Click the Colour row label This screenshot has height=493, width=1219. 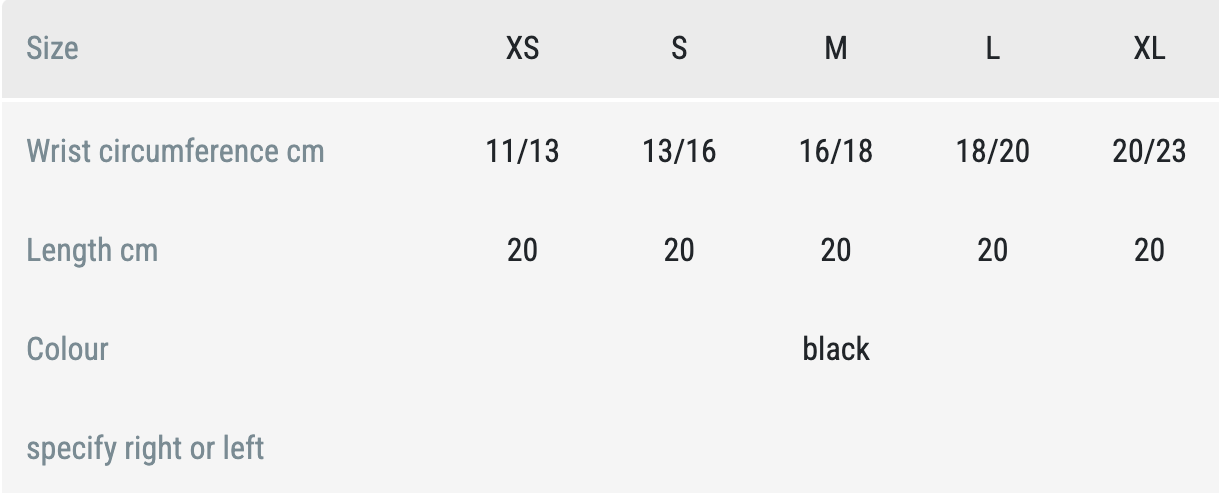pos(67,349)
